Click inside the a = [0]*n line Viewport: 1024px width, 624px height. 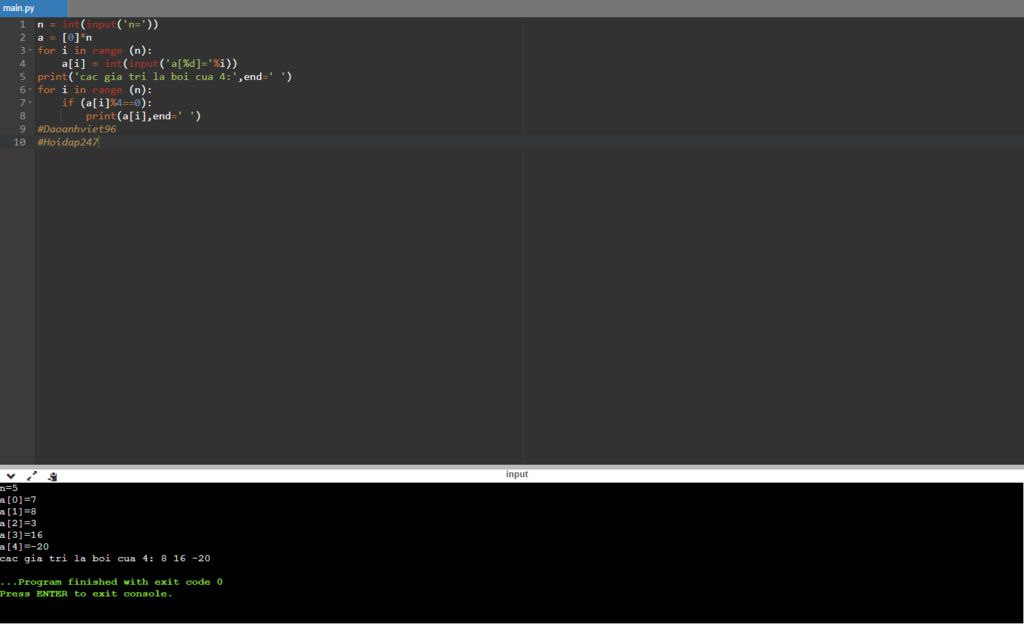coord(64,37)
